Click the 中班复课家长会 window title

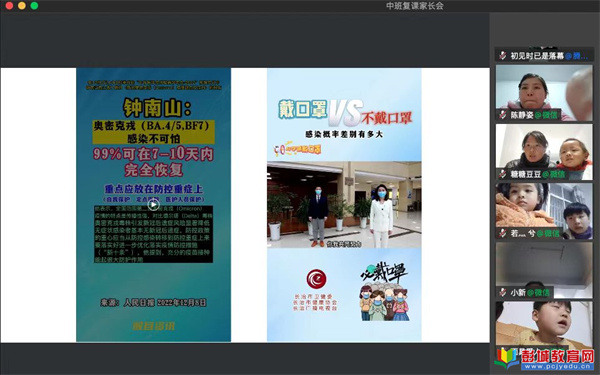click(415, 6)
